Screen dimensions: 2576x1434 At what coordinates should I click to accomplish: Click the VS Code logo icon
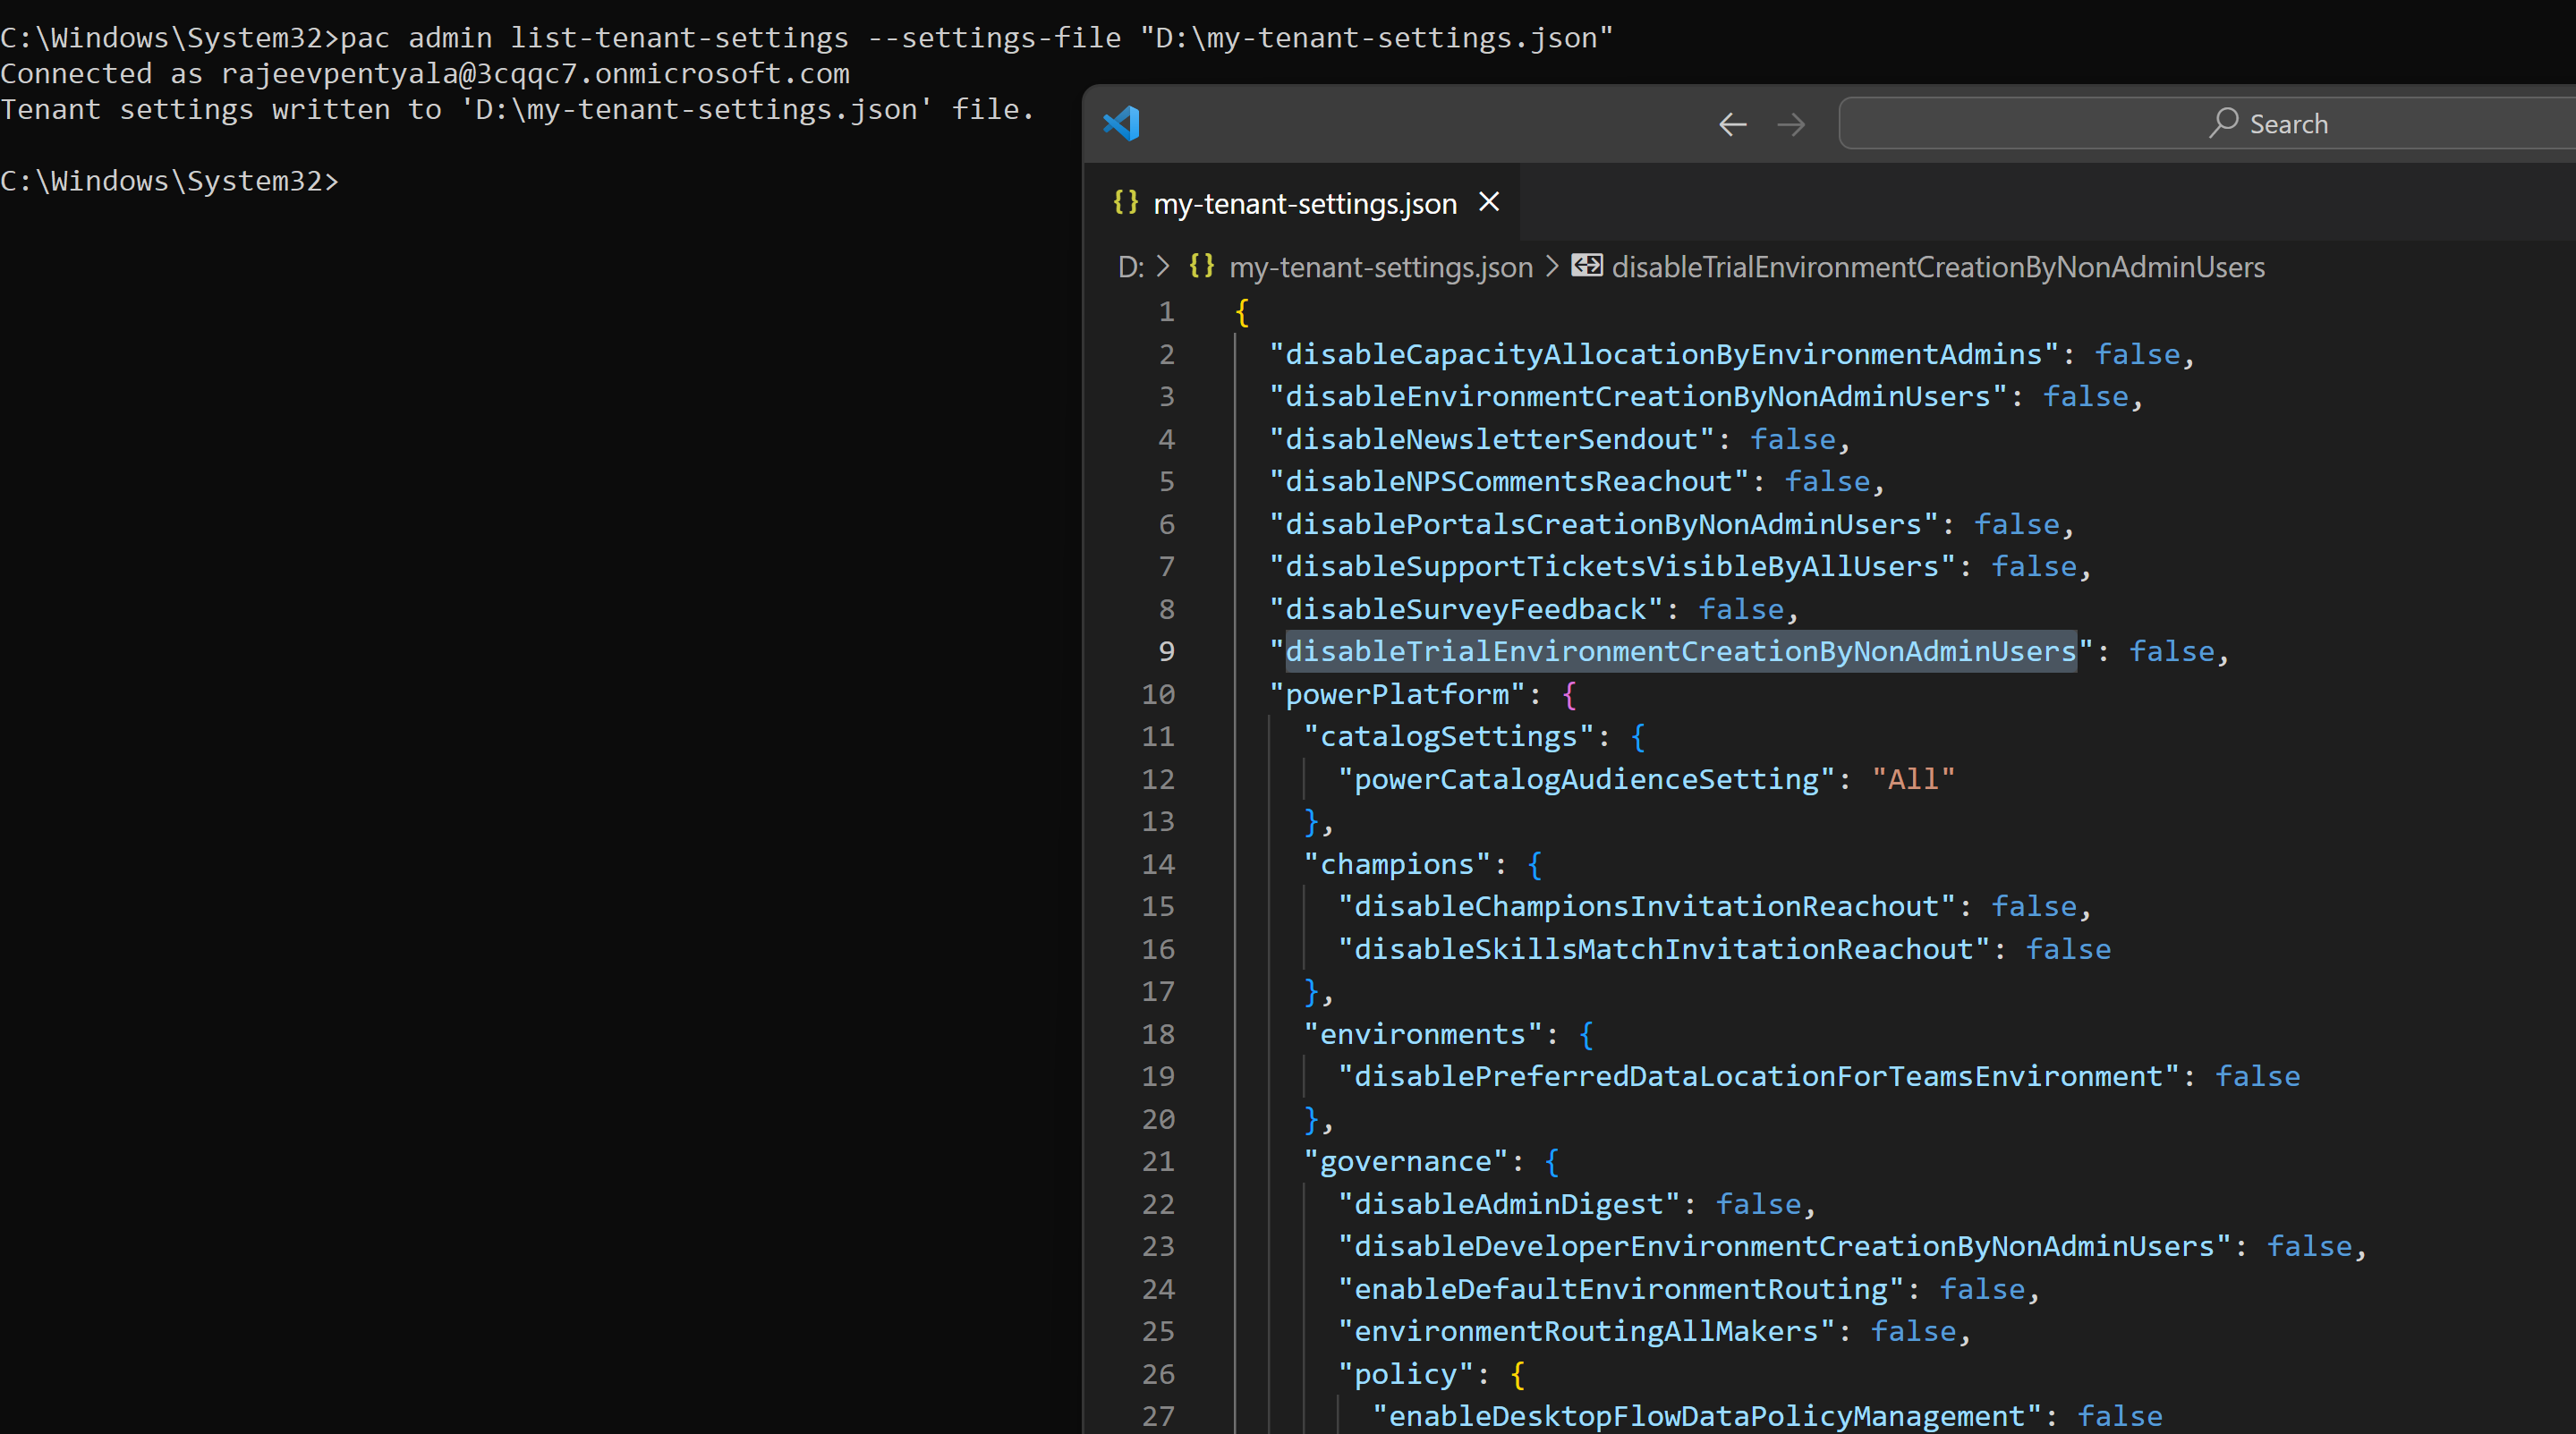(1121, 123)
